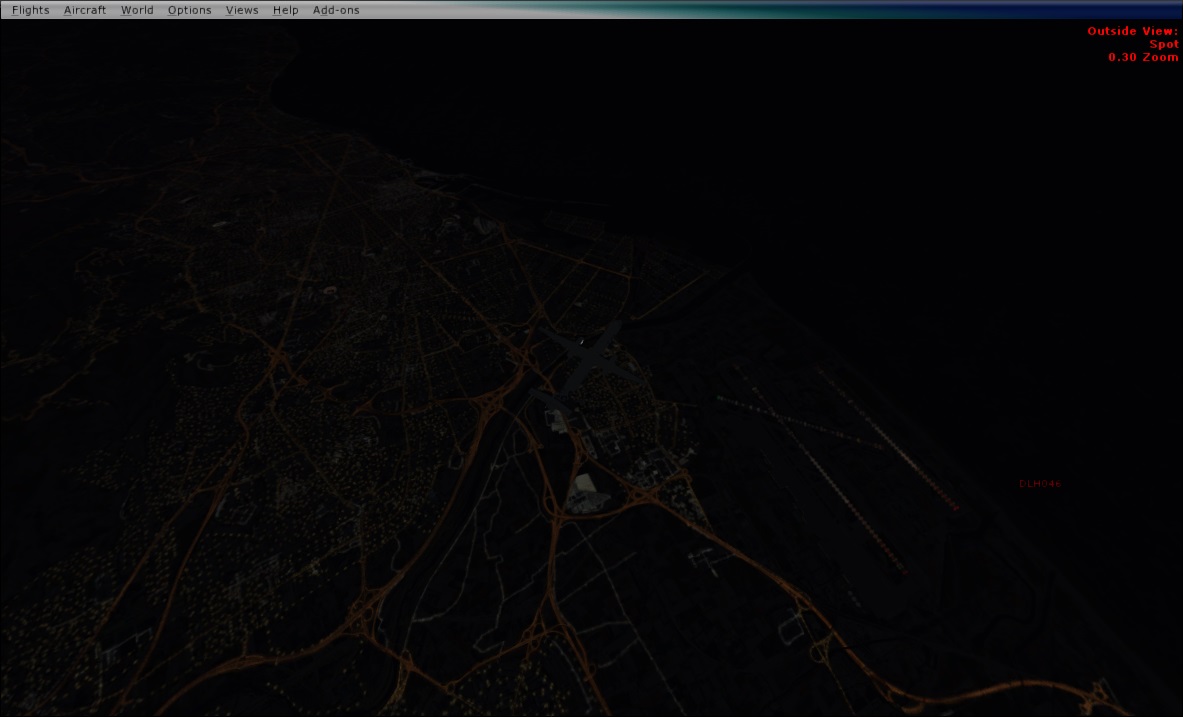1183x717 pixels.
Task: Click the red "Outside View:" overlay text
Action: 1132,31
